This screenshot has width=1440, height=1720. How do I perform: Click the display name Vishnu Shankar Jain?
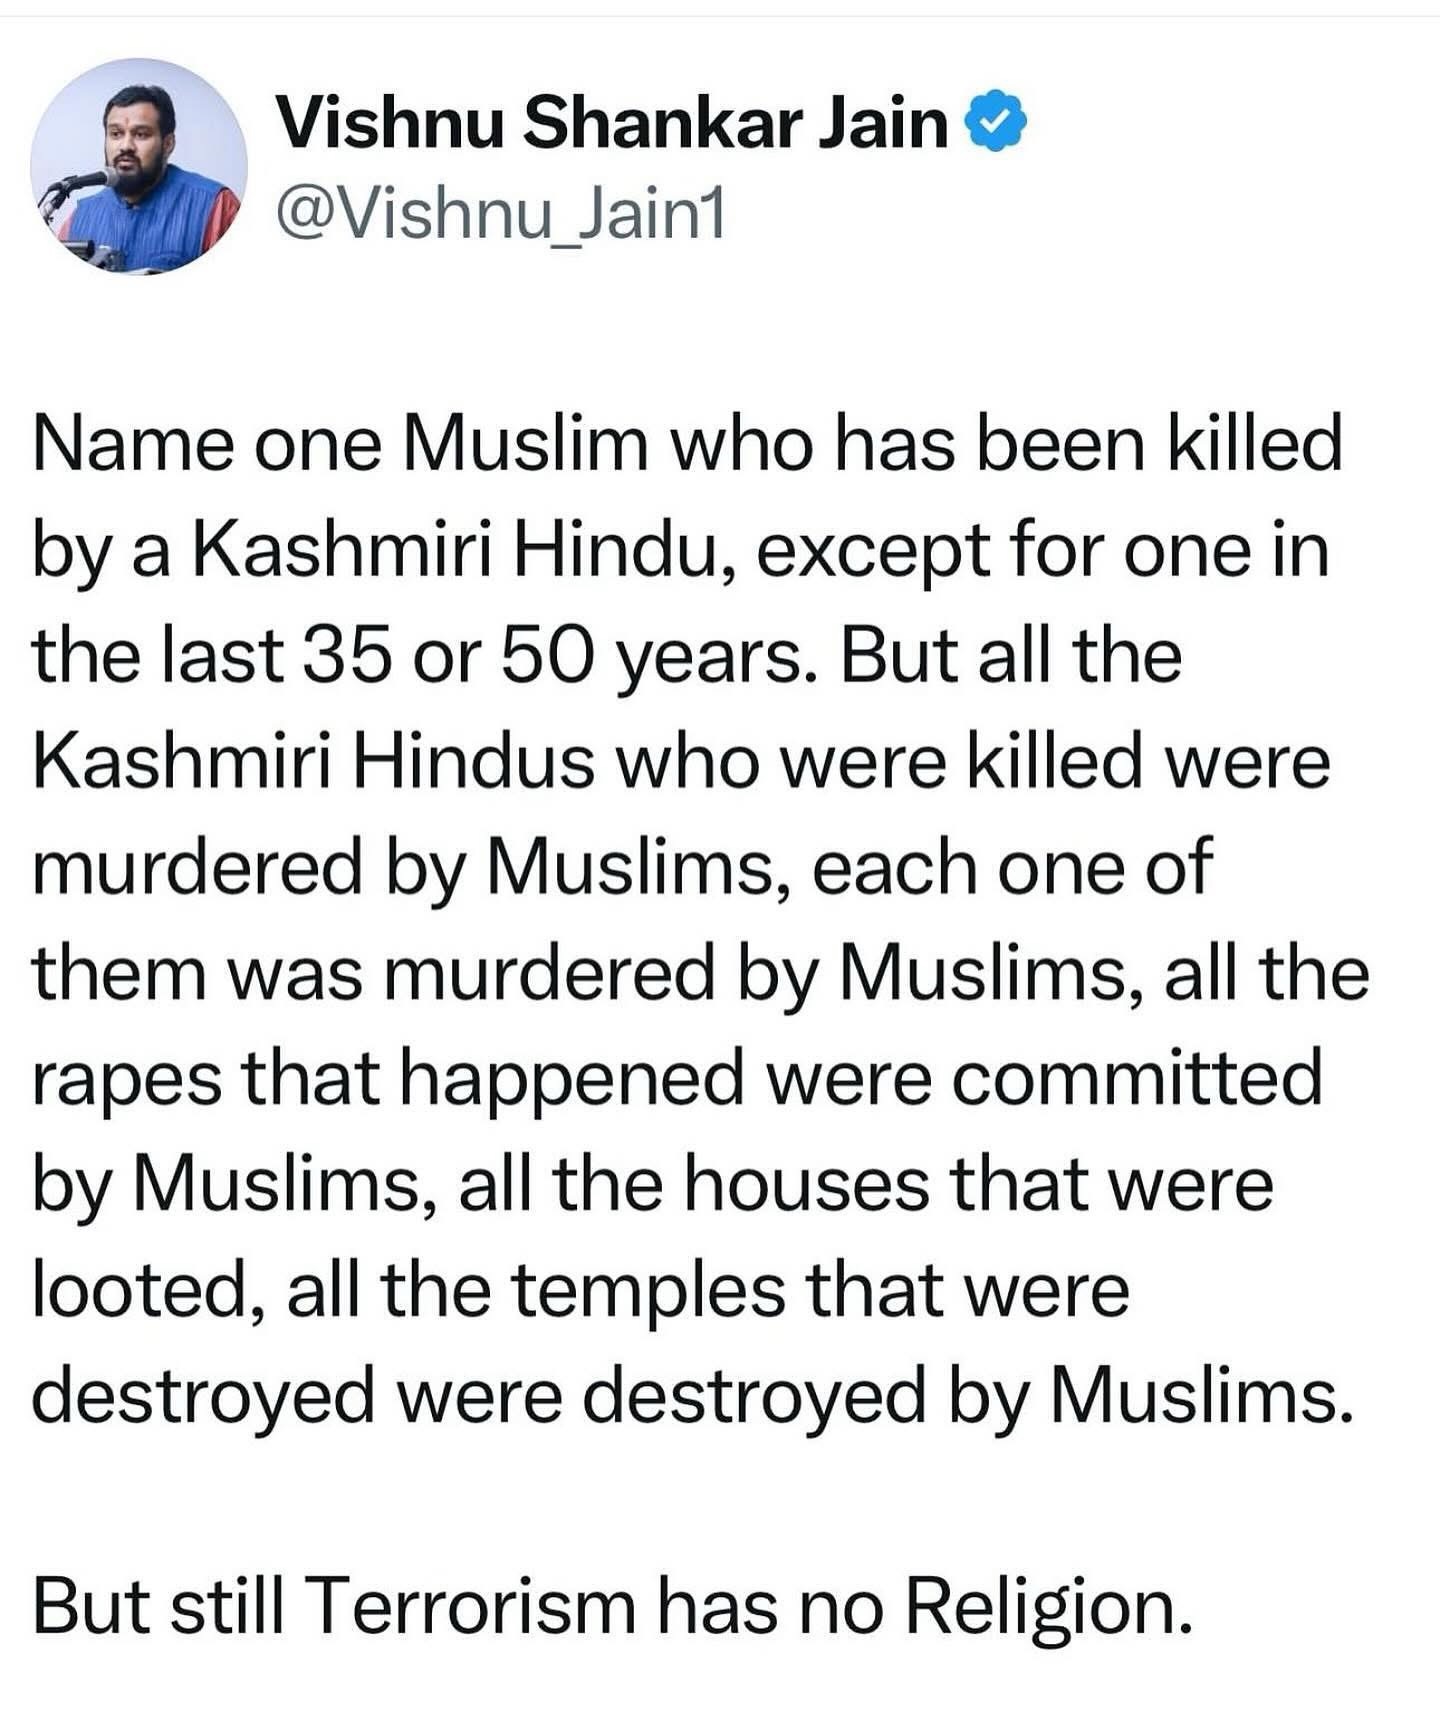611,123
